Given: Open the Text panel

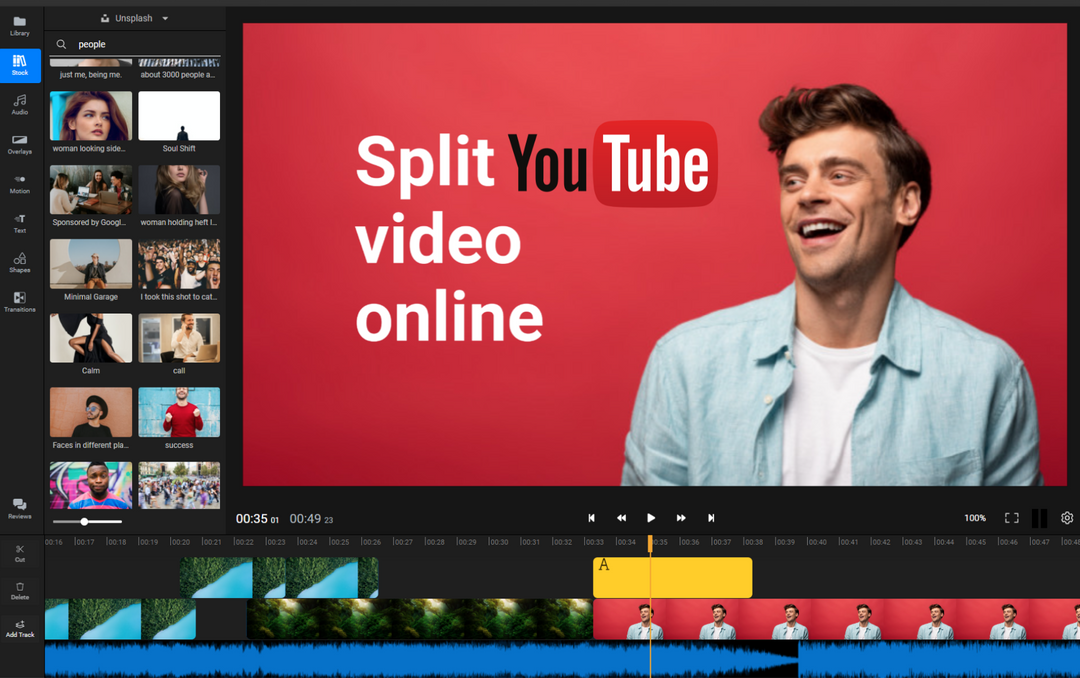Looking at the screenshot, I should click(x=19, y=224).
